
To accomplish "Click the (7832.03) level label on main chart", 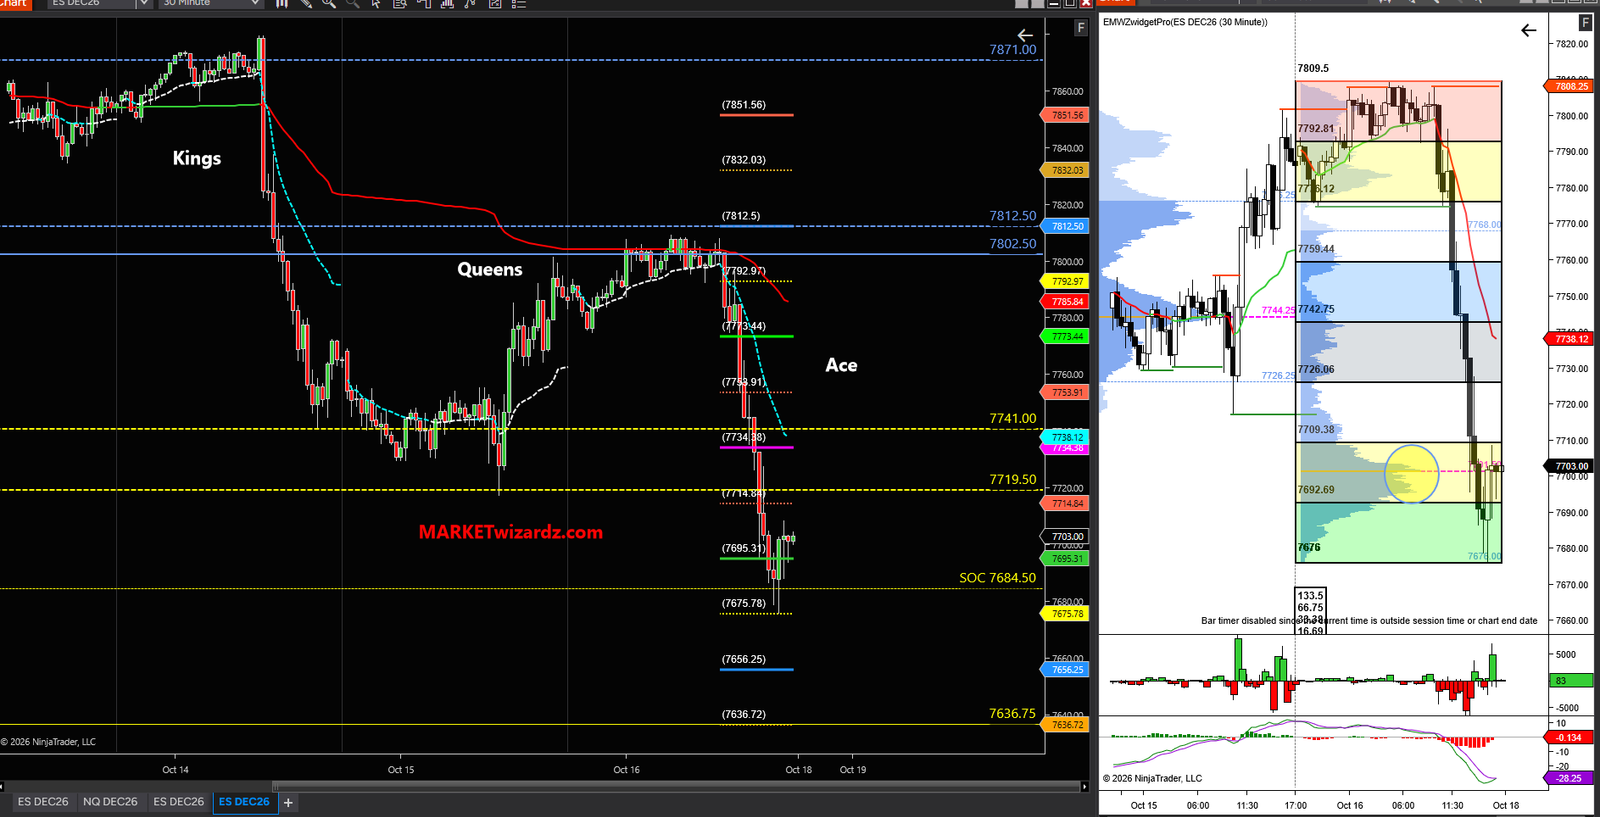I will point(744,160).
